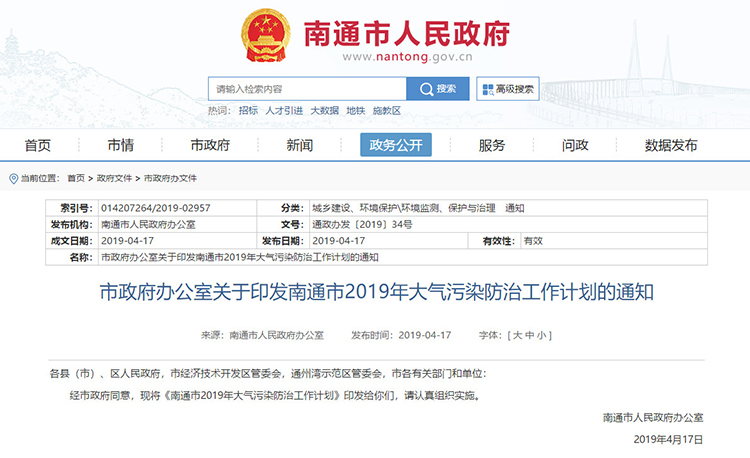Click 有效性 value 有效

[533, 241]
